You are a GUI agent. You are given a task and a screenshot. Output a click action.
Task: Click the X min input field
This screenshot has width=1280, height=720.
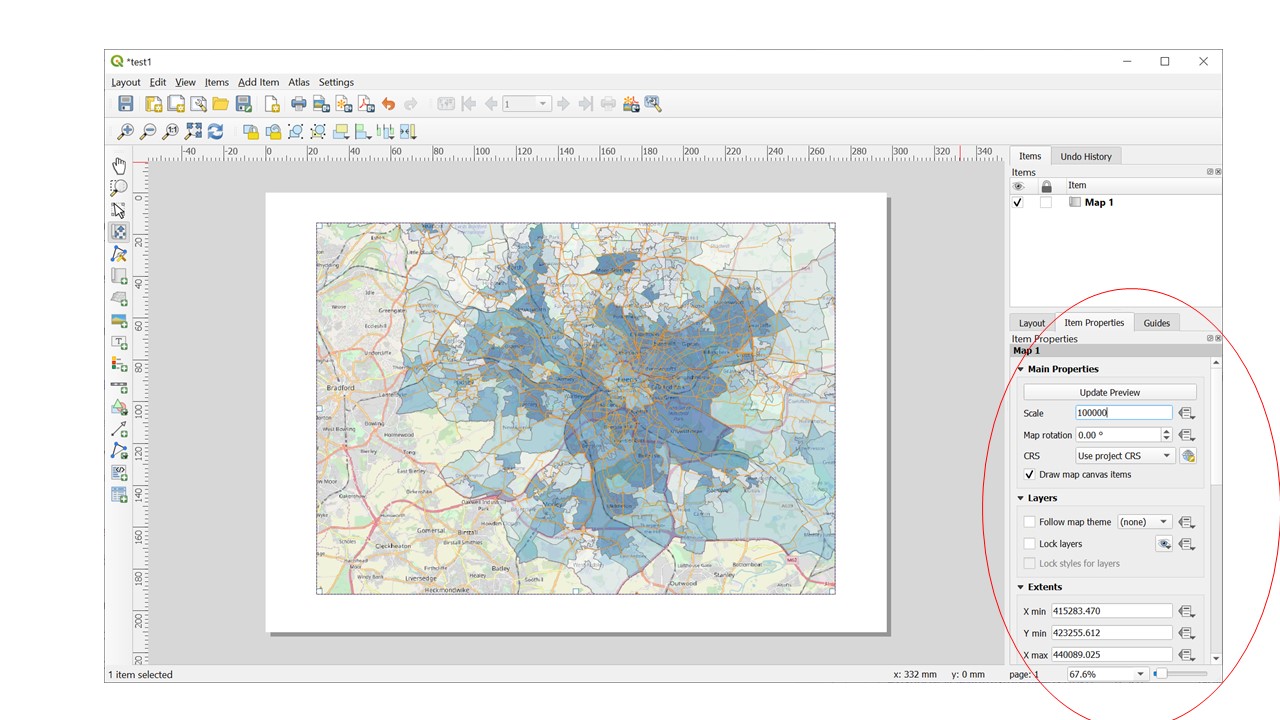pos(1111,611)
